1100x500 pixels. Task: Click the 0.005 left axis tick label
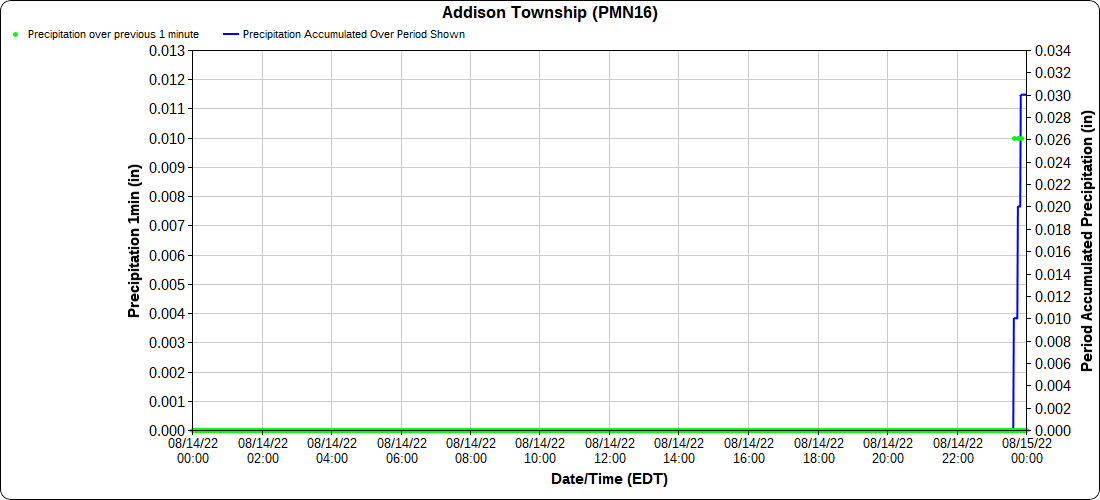tap(166, 284)
